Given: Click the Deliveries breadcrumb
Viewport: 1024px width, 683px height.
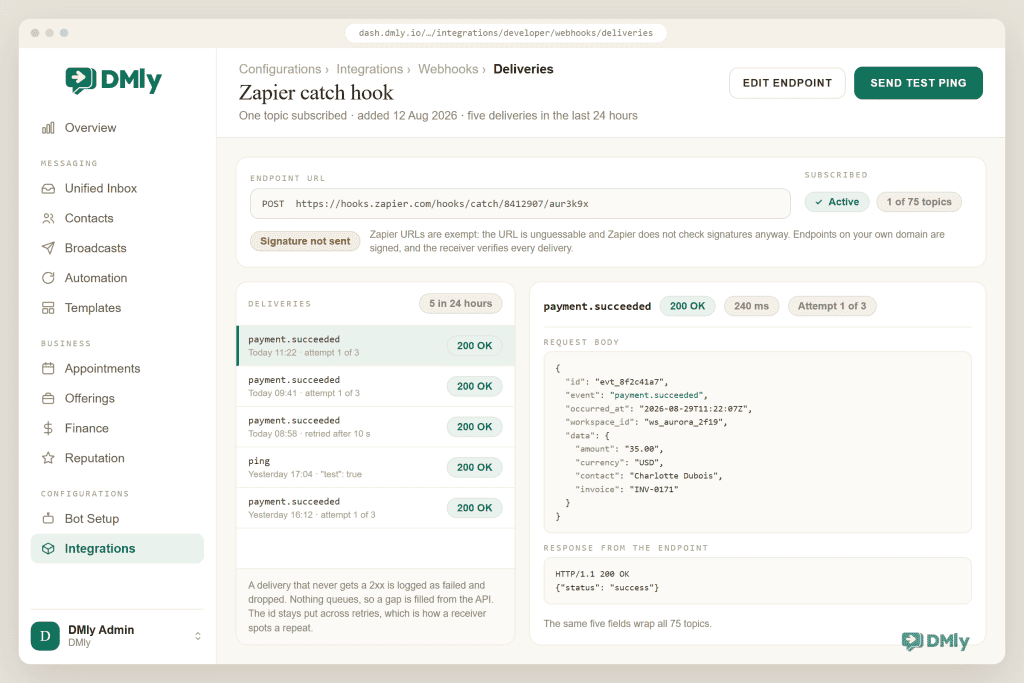Looking at the screenshot, I should [523, 69].
